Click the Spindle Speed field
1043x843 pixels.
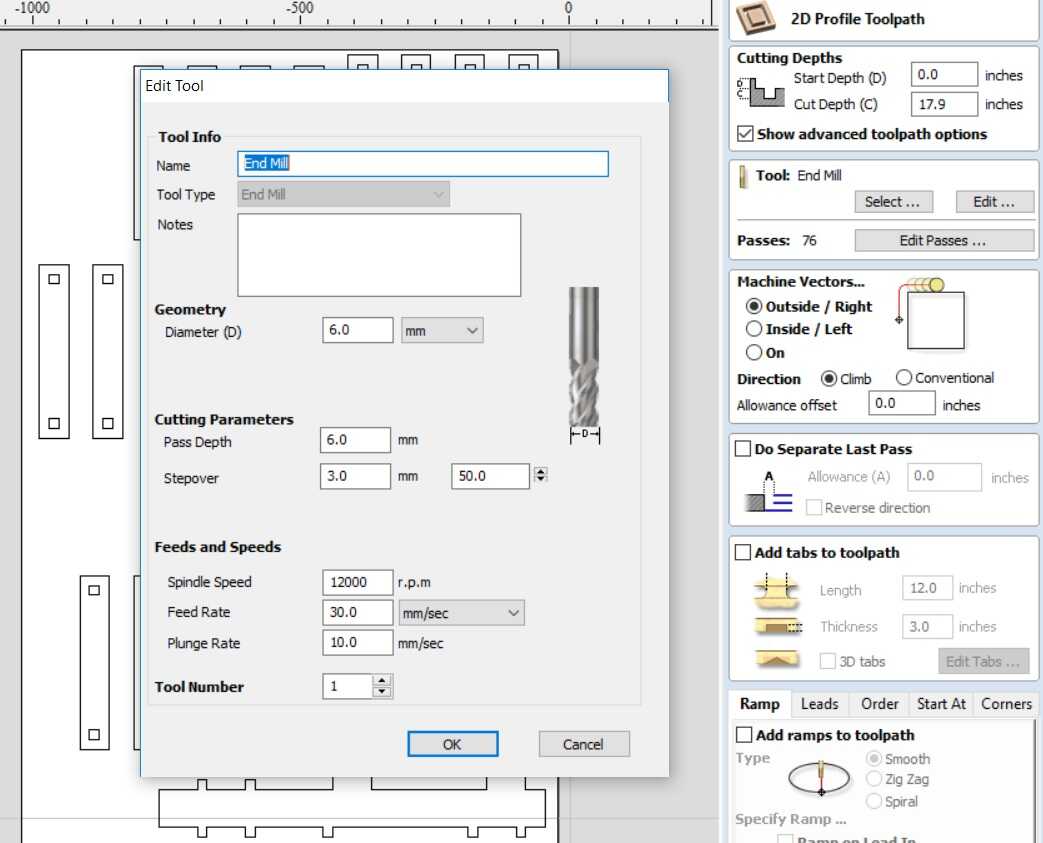(x=357, y=582)
